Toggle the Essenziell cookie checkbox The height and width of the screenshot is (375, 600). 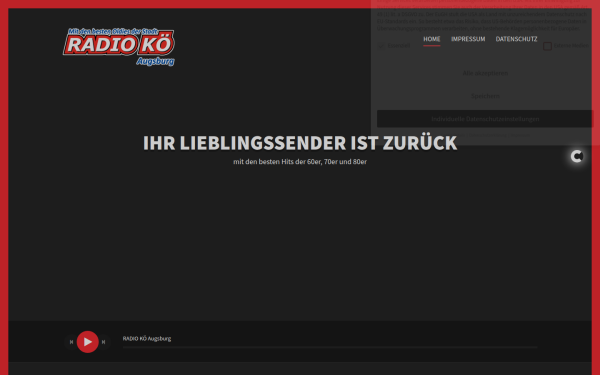381,46
